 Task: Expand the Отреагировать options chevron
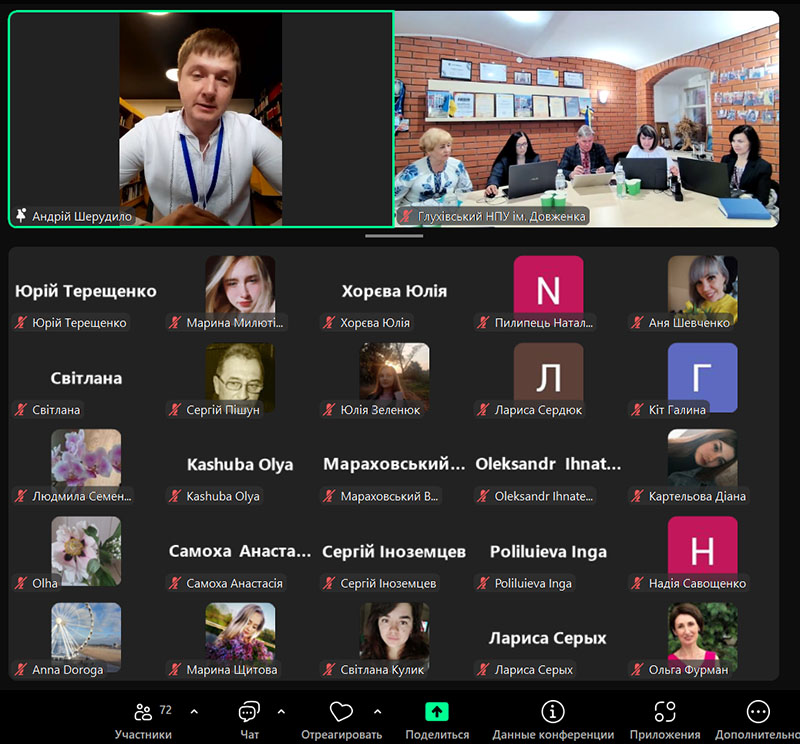378,711
